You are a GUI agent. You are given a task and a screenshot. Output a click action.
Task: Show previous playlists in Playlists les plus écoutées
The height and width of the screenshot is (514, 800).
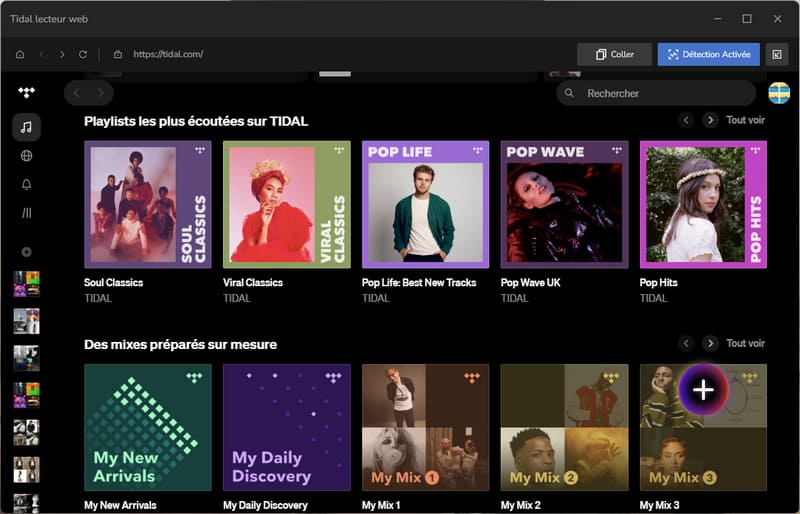686,120
